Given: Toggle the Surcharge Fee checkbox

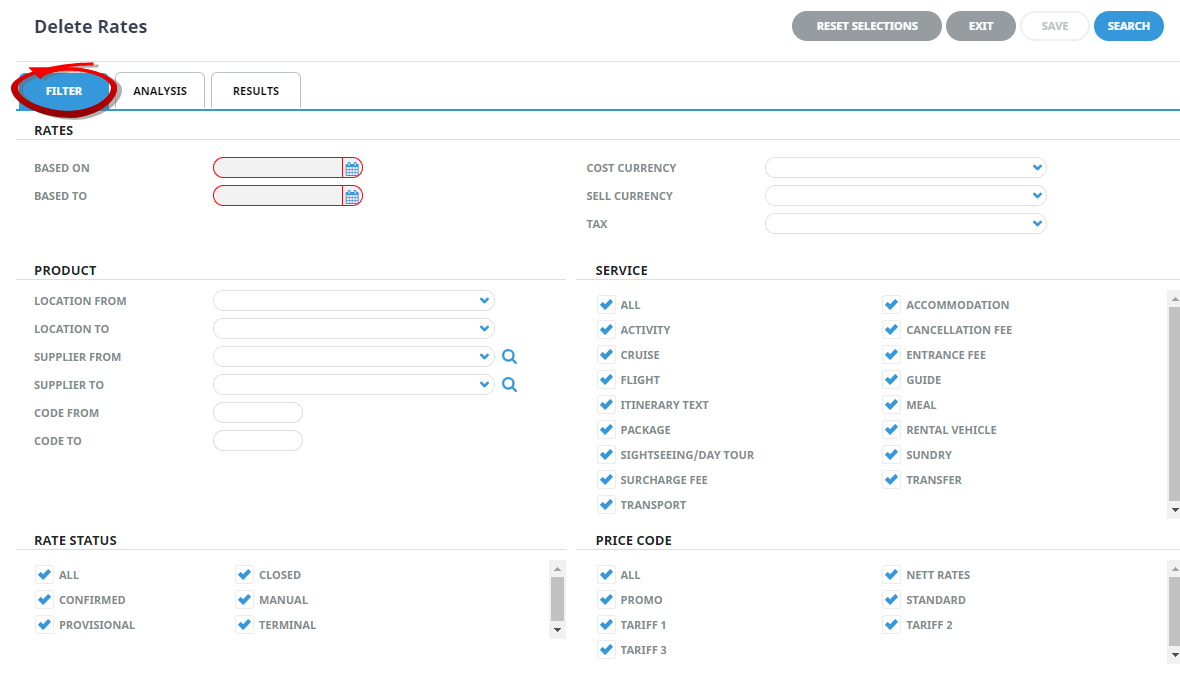Looking at the screenshot, I should point(606,480).
